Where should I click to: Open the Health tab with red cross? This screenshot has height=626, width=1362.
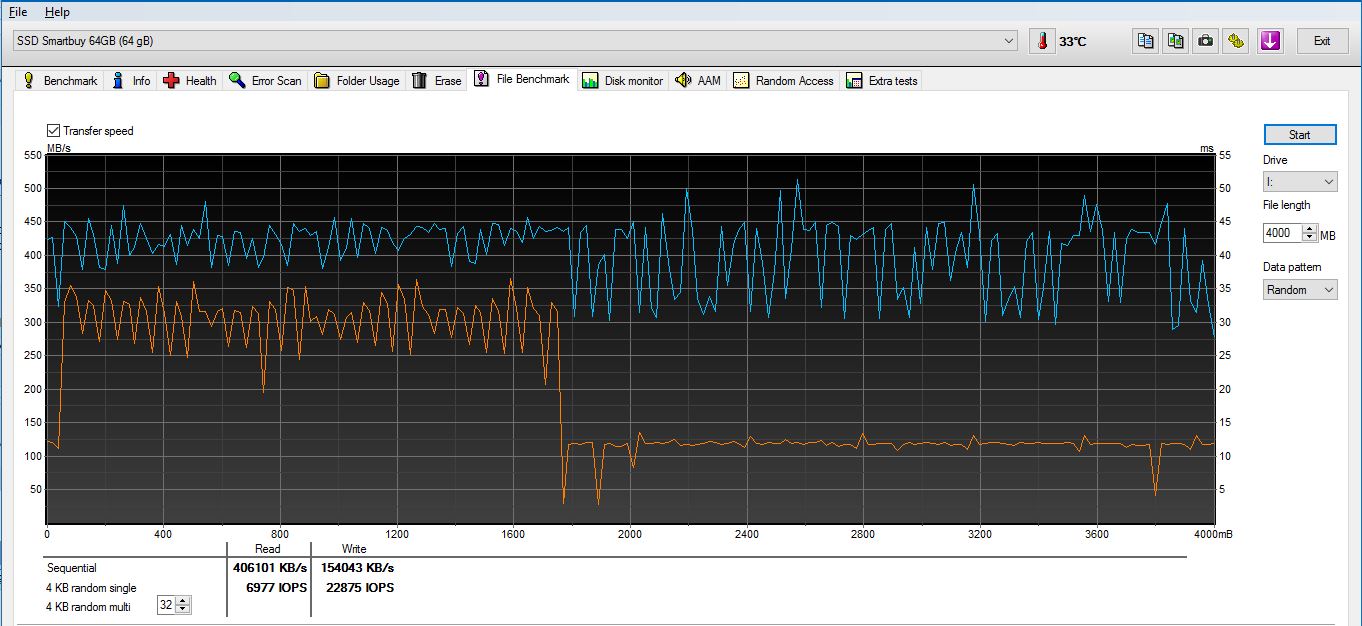[x=189, y=81]
